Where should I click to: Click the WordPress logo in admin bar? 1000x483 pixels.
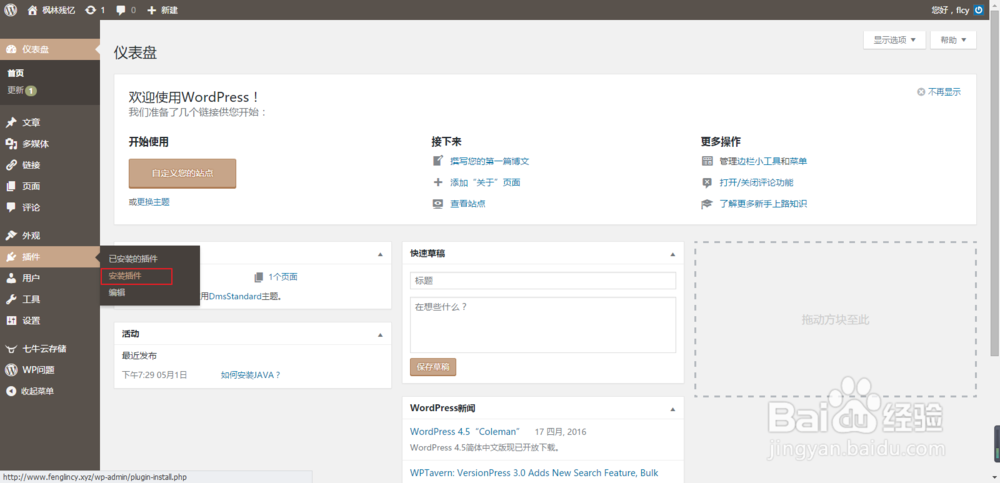pos(11,10)
